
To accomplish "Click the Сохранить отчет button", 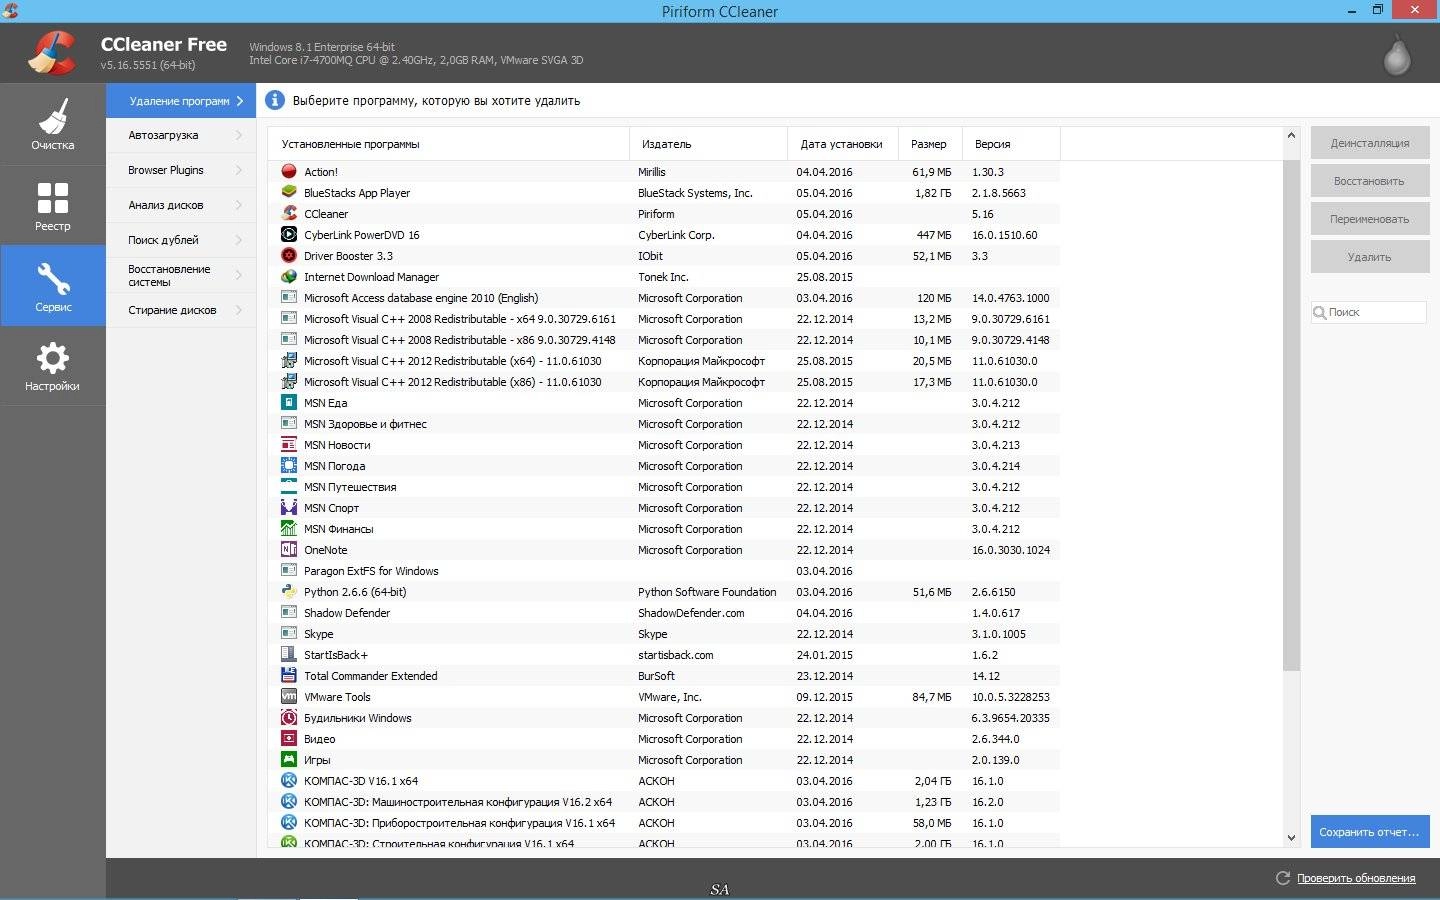I will [x=1370, y=832].
